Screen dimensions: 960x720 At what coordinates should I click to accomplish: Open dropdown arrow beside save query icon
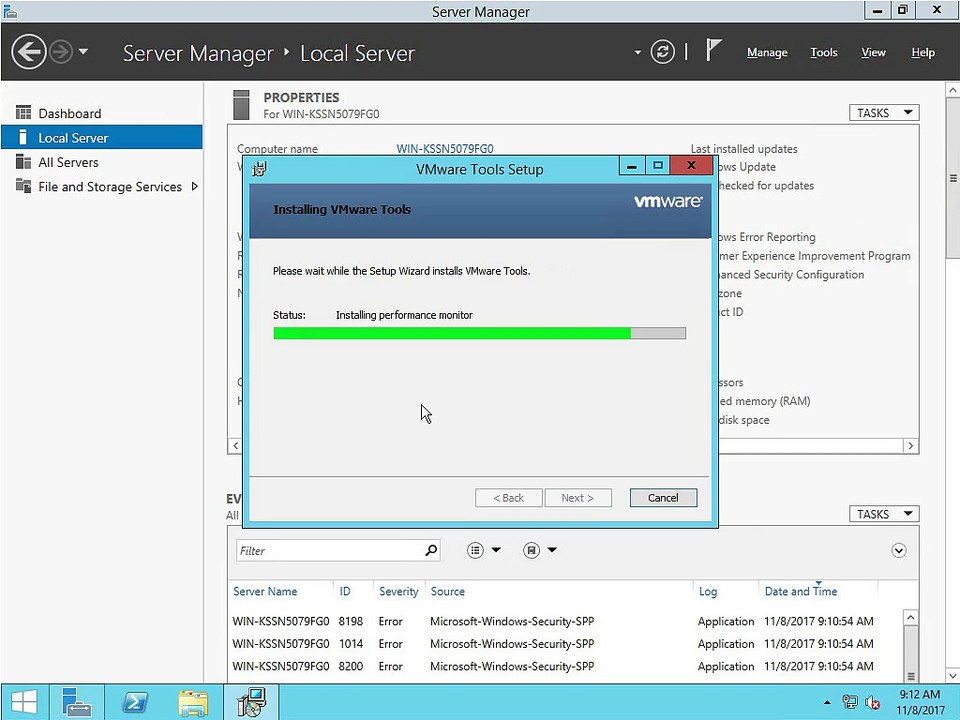(x=552, y=550)
